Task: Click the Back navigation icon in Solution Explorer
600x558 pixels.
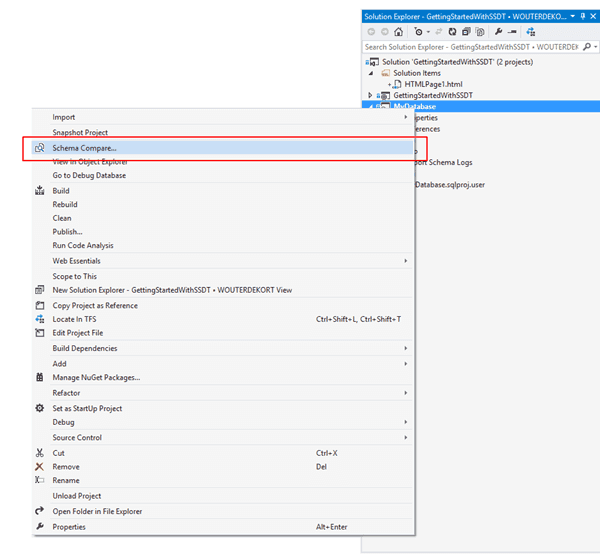Action: [x=371, y=32]
